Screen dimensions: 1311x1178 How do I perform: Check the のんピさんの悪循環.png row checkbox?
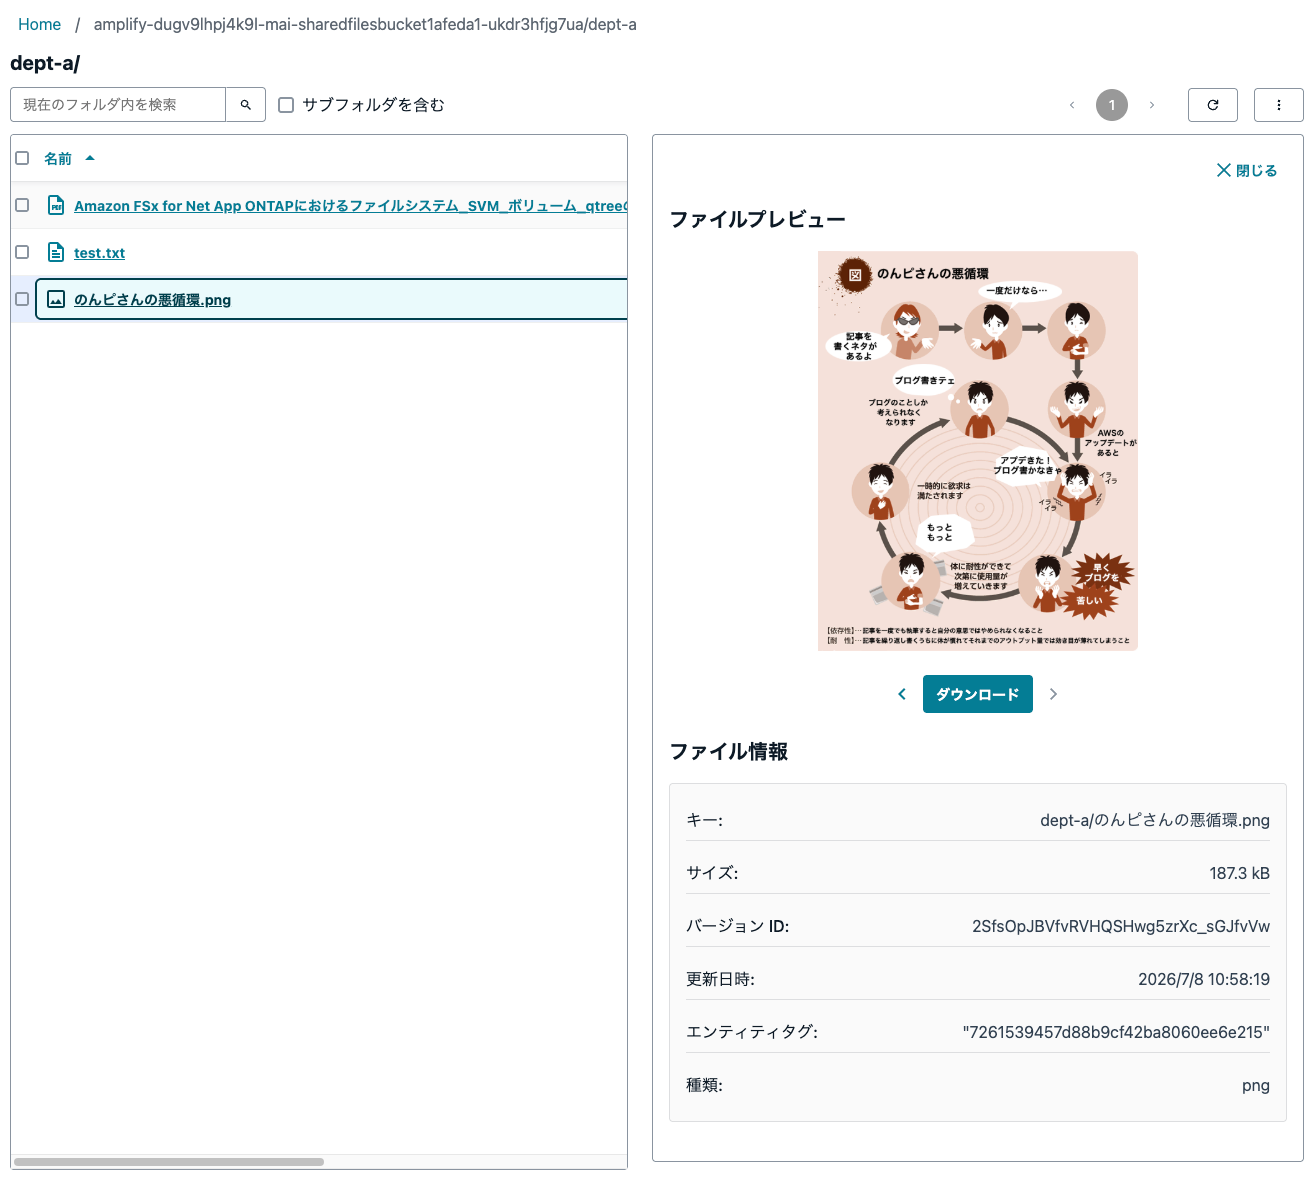(x=22, y=299)
